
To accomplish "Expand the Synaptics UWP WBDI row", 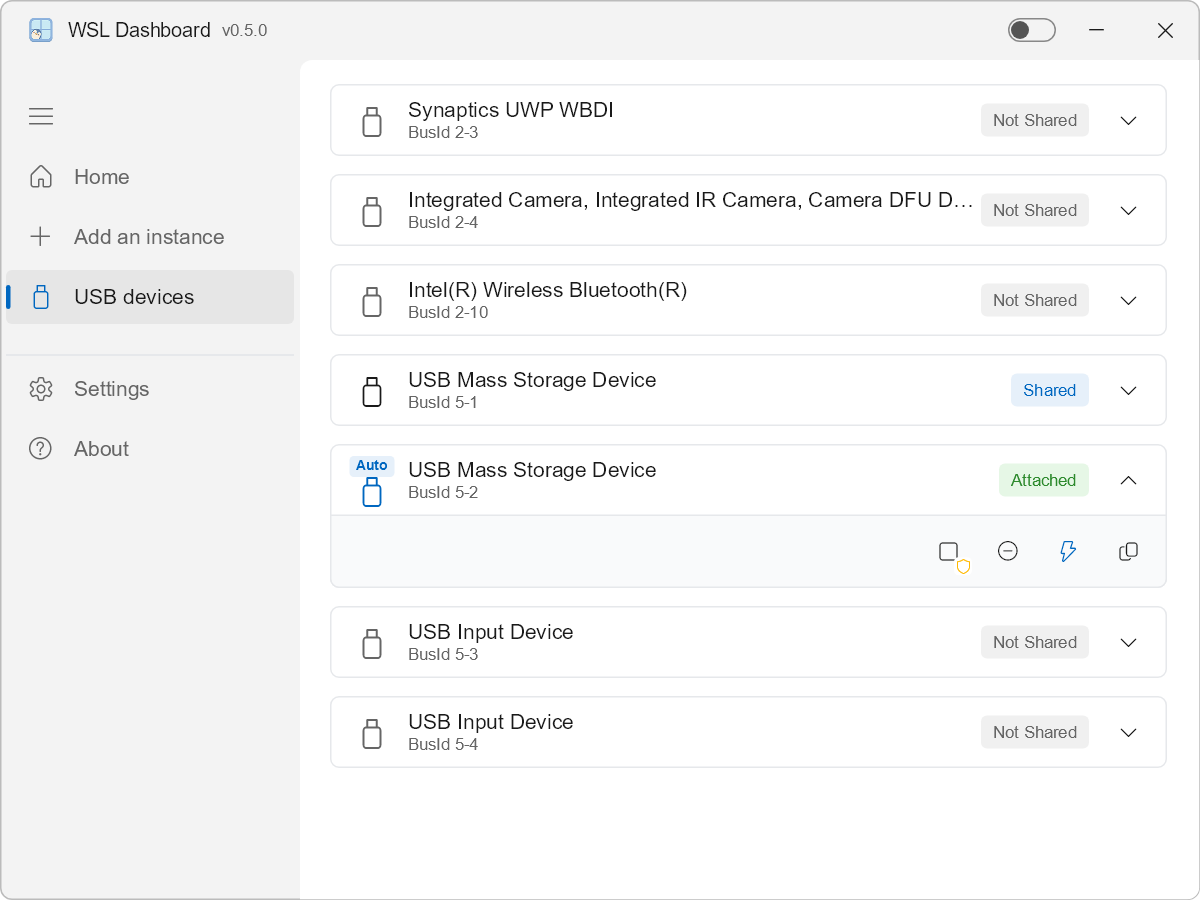I will (1129, 120).
